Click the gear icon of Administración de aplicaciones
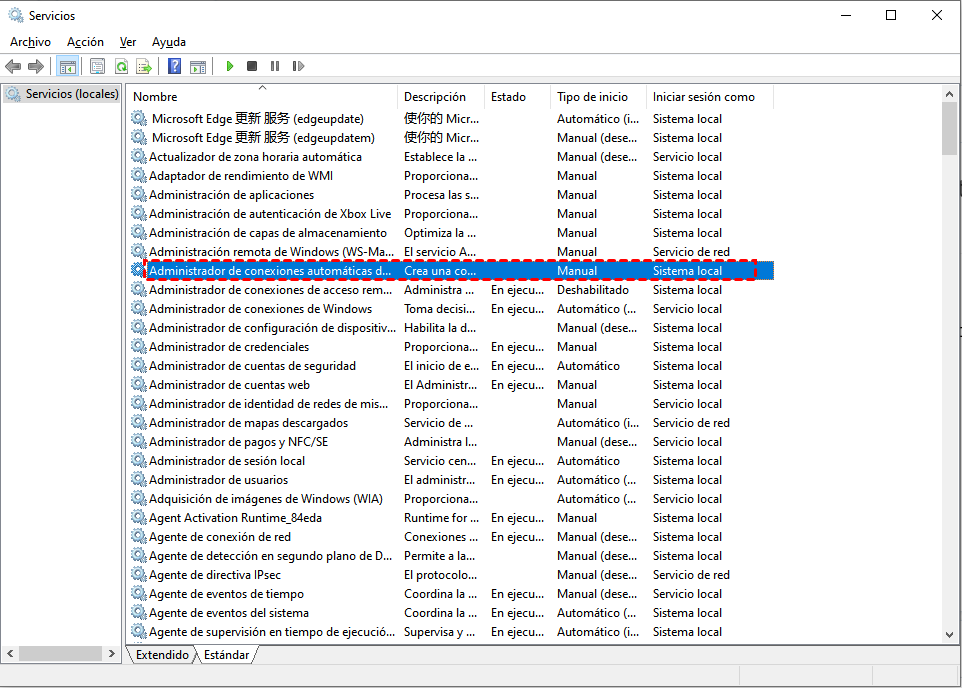 pyautogui.click(x=139, y=194)
